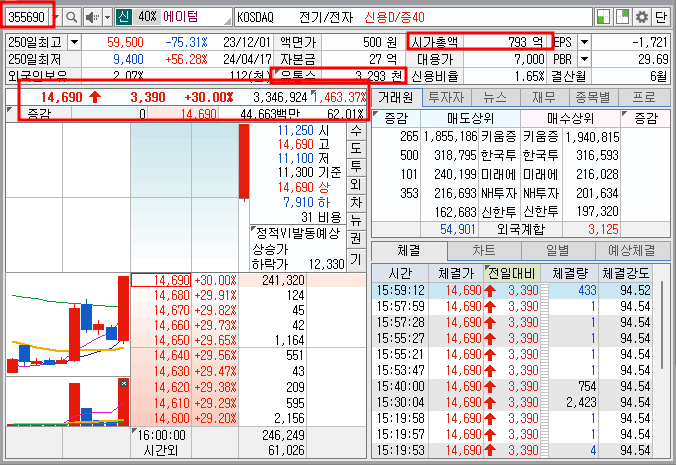The width and height of the screenshot is (676, 465).
Task: Close the volume mini chart with the x
Action: (x=124, y=383)
